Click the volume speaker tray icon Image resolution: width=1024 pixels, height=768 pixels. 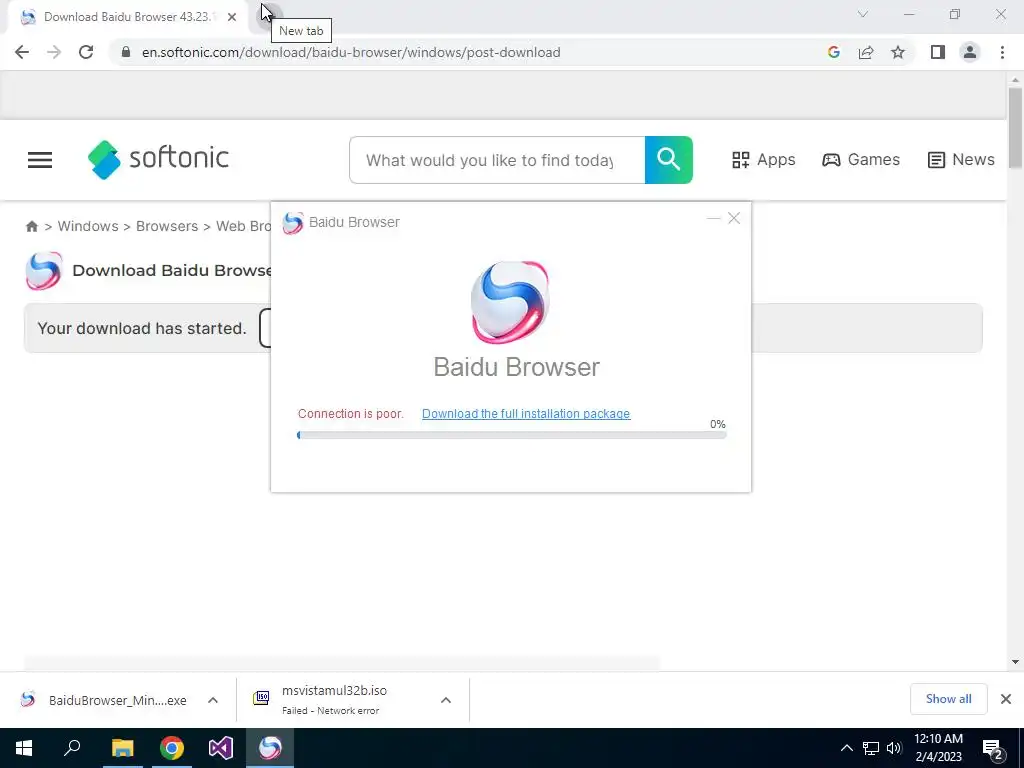click(894, 748)
